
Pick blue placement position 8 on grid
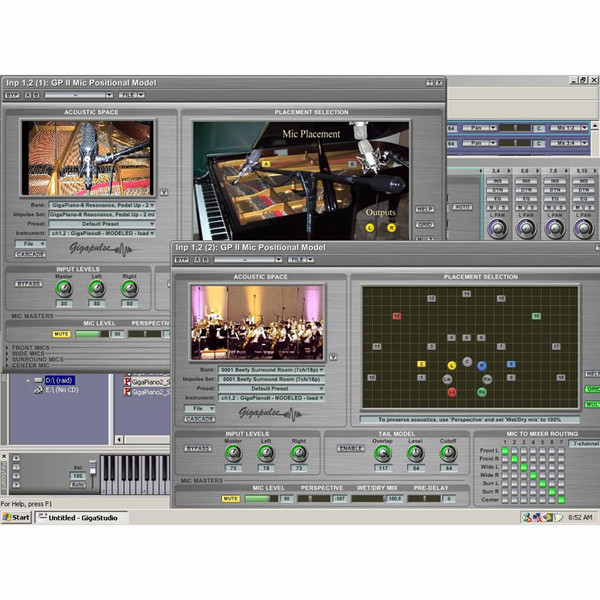(511, 364)
